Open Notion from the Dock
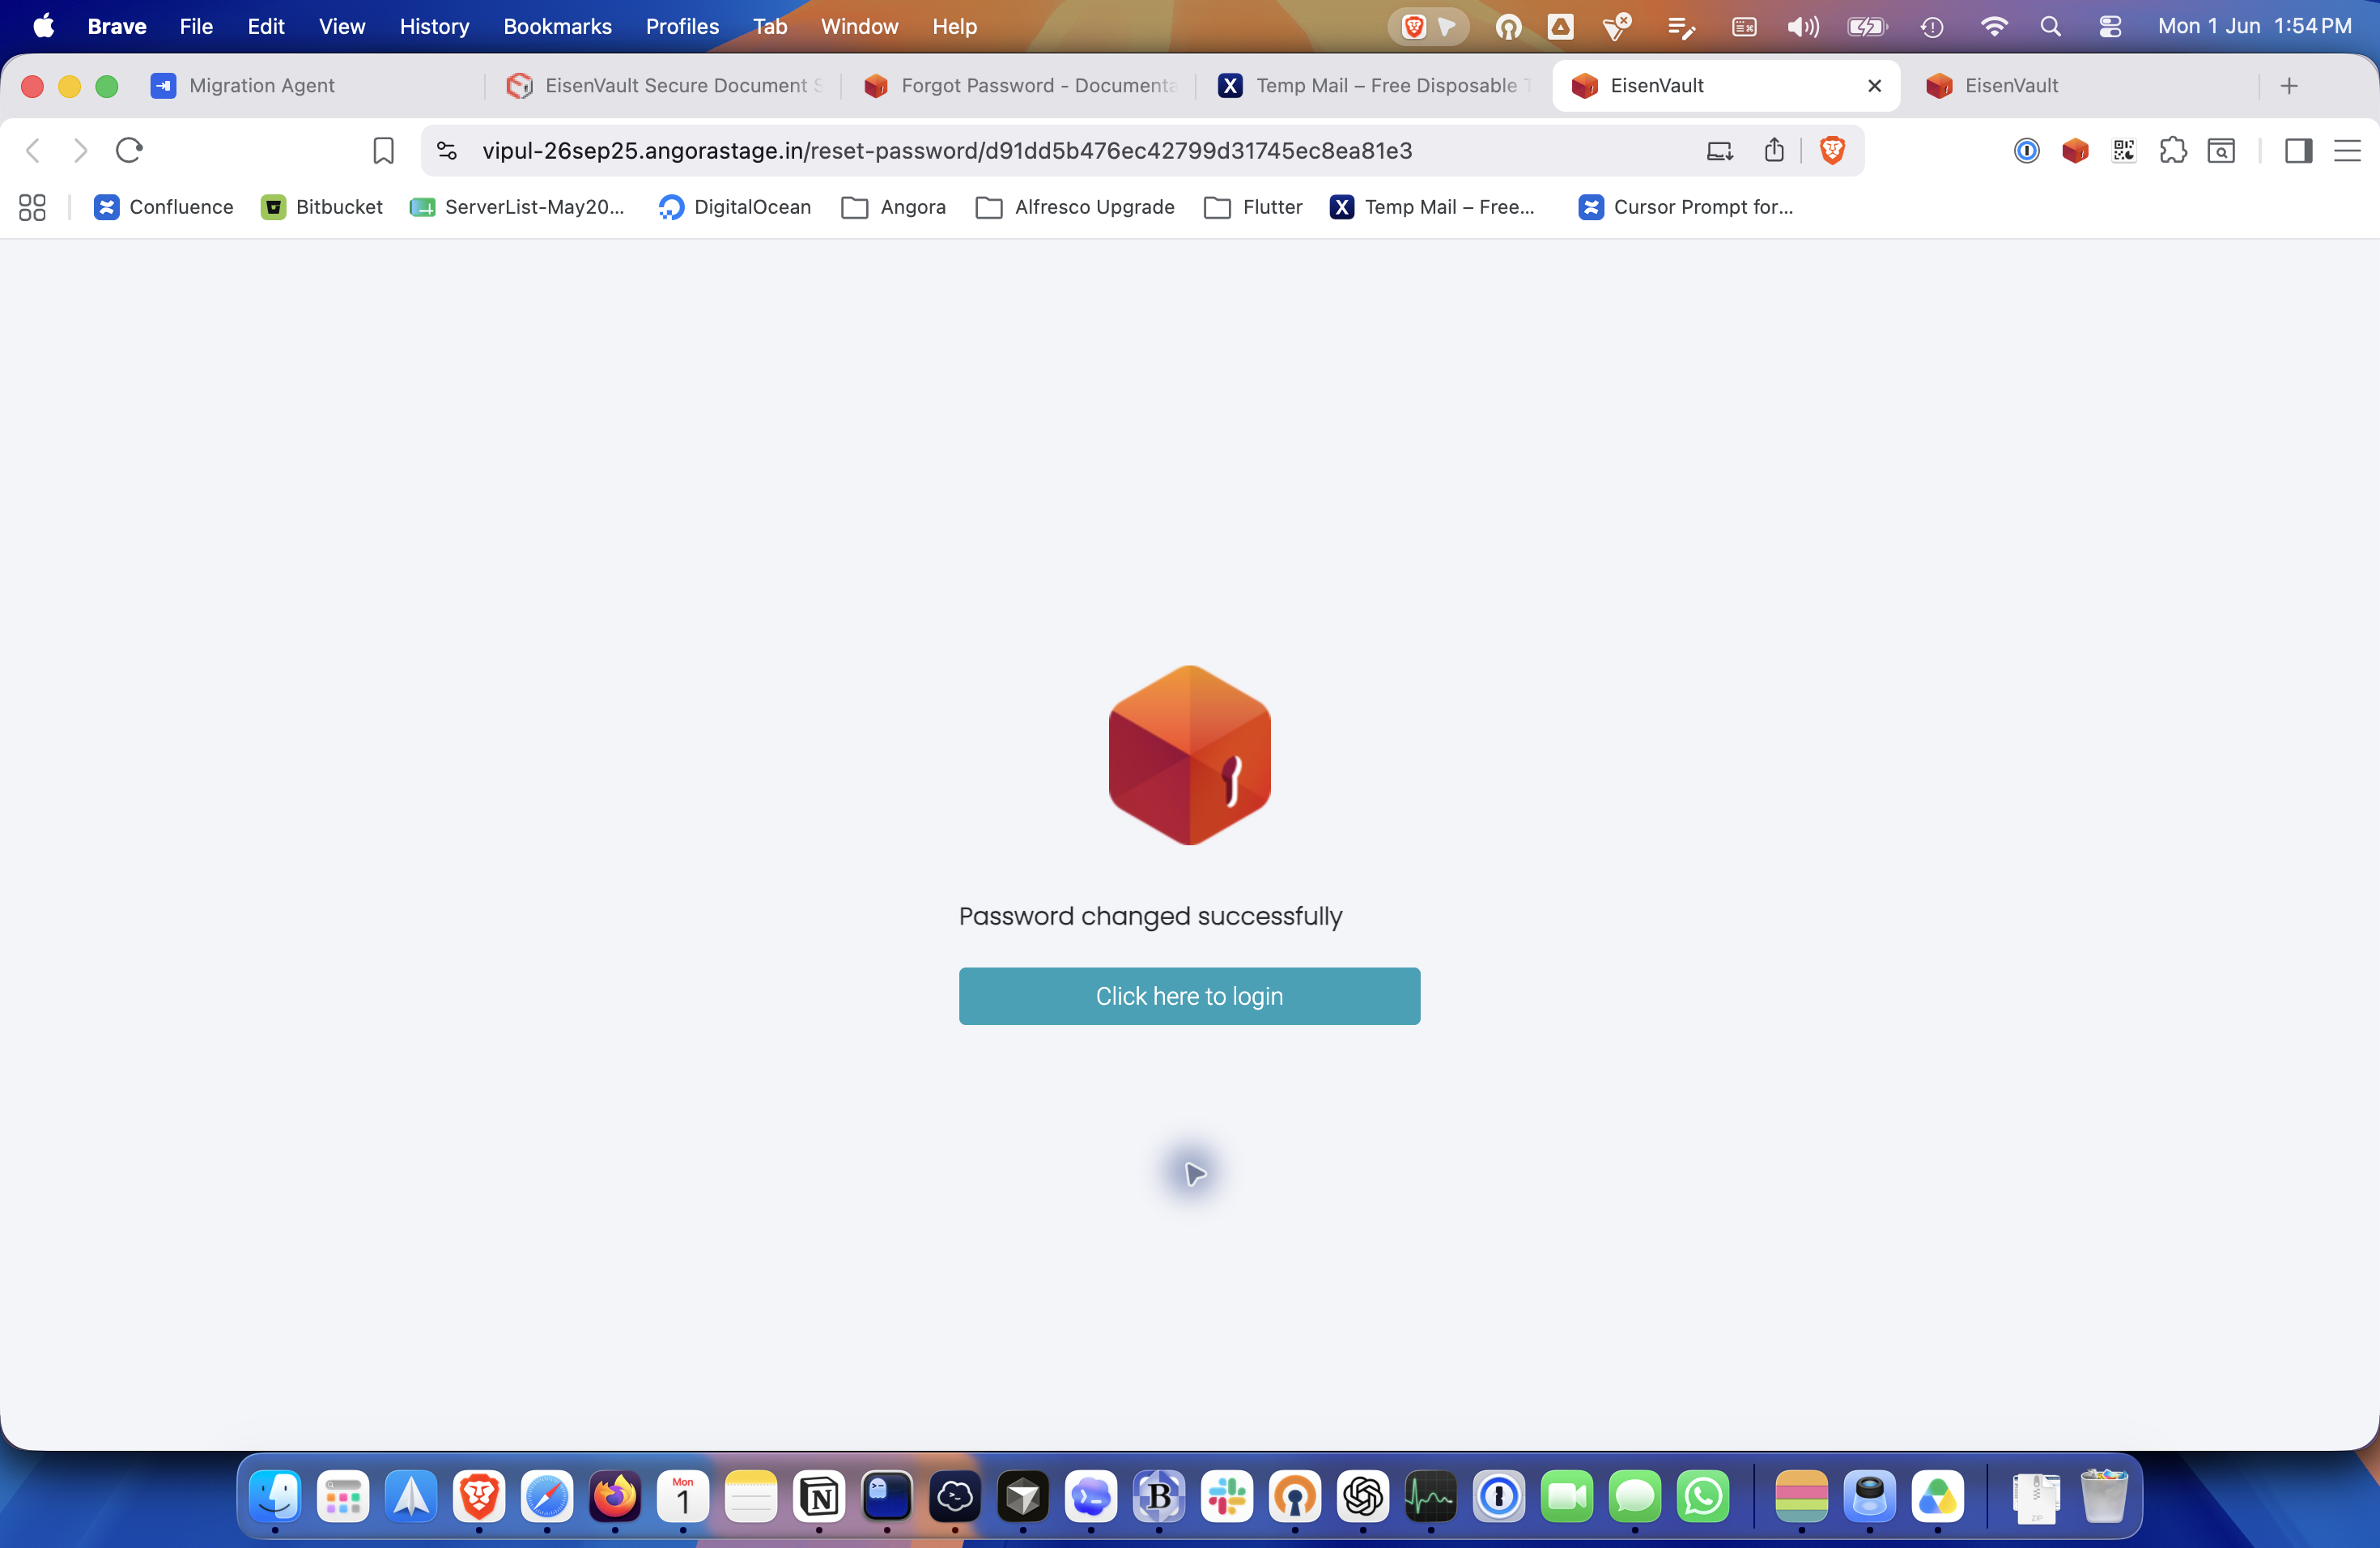 pos(819,1497)
